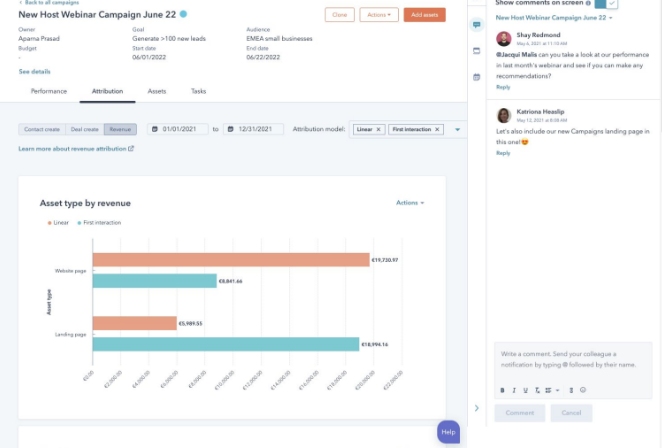Click info icon next to Show comments on screen
Screen dimensions: 662x448
(x=588, y=3)
